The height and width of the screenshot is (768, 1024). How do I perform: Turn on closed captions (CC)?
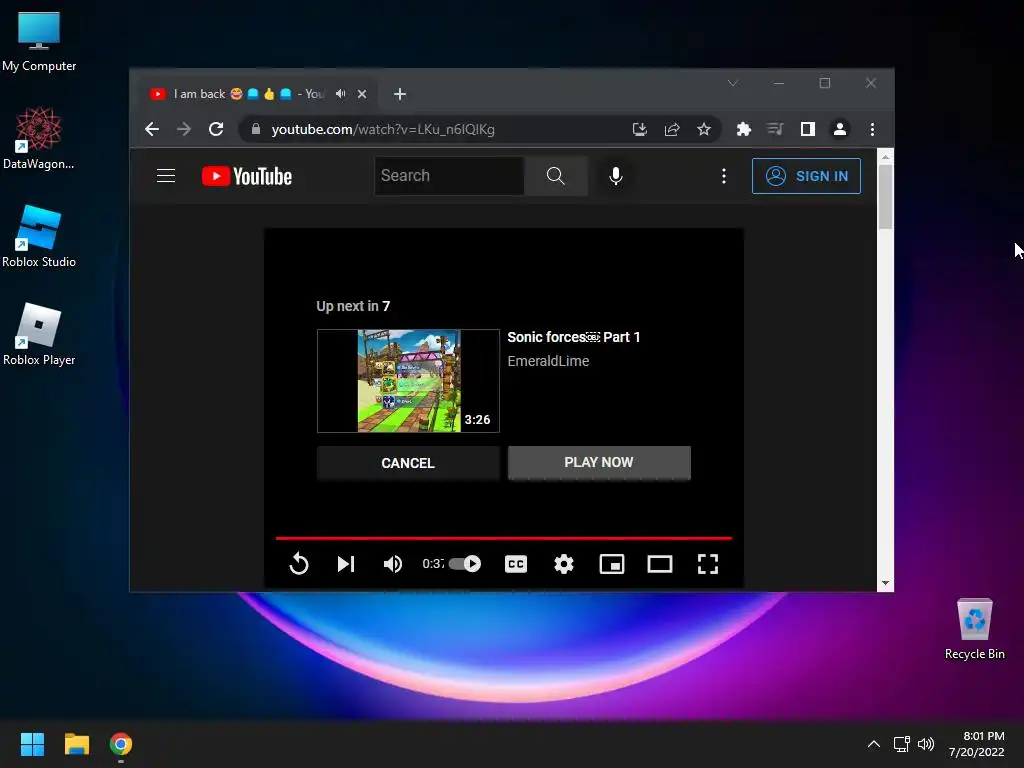[x=516, y=564]
